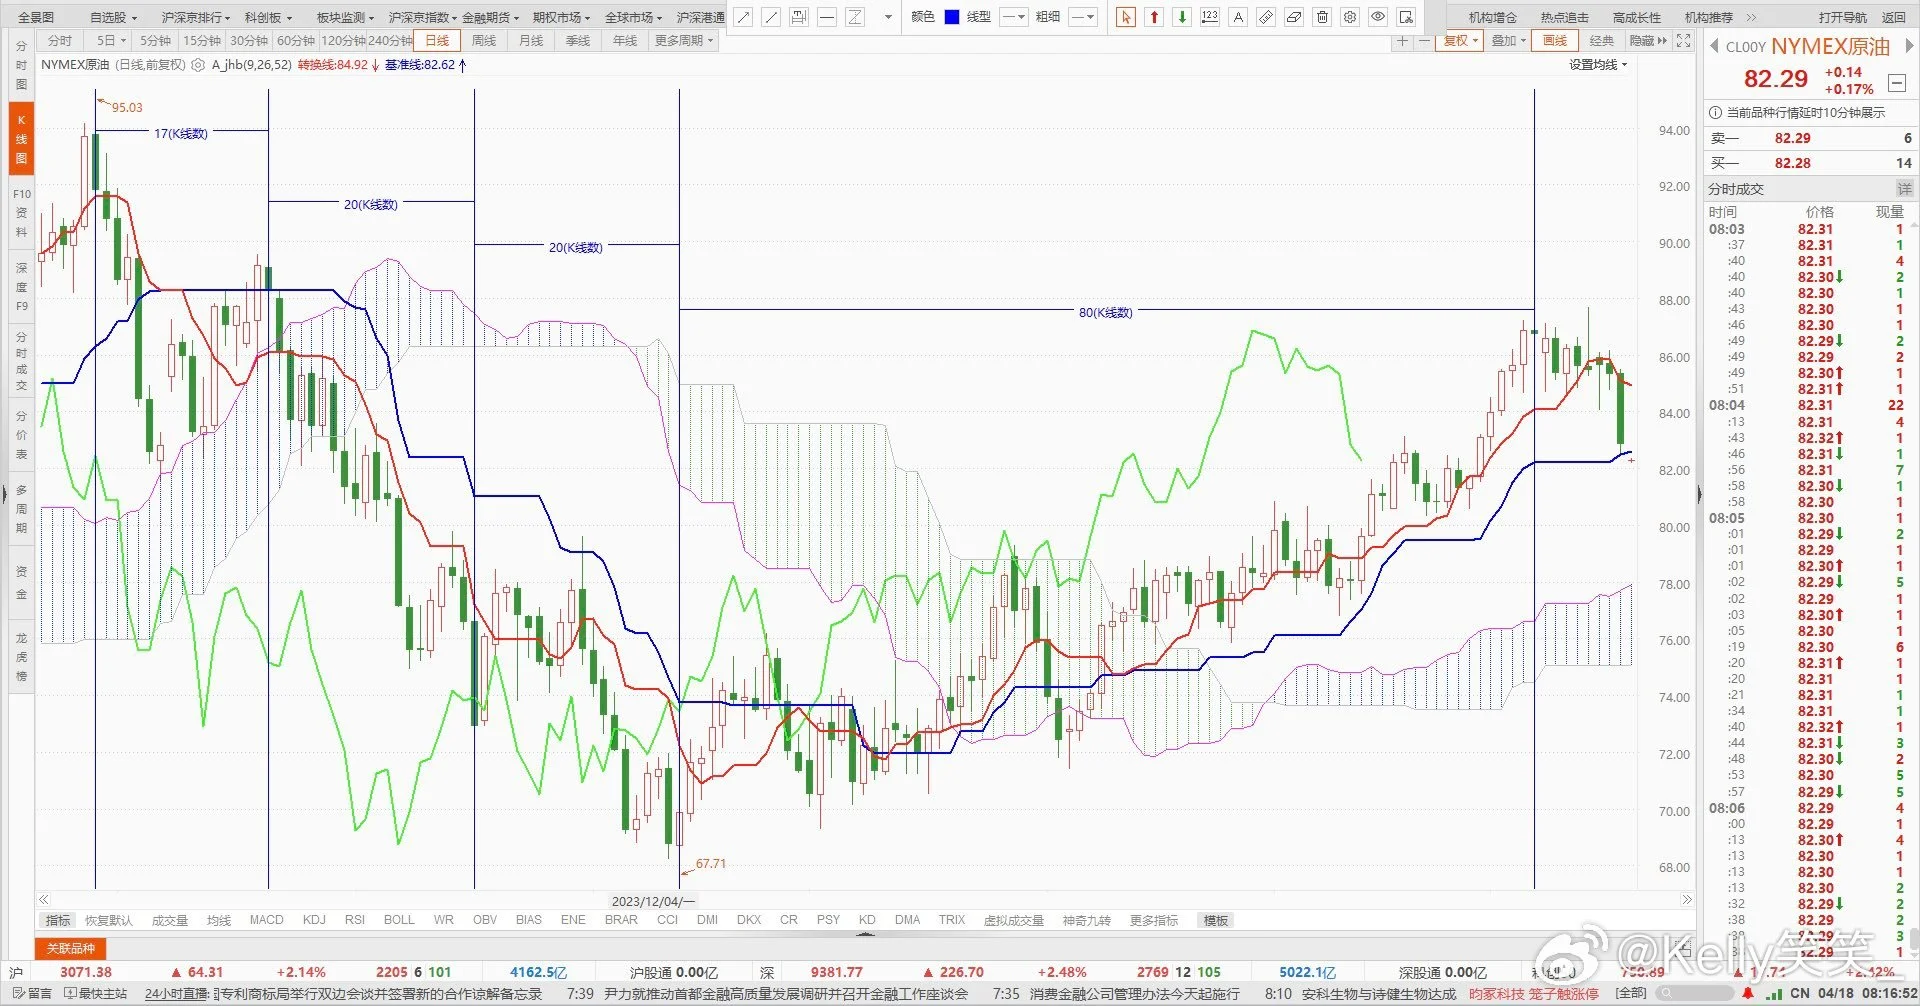Image resolution: width=1920 pixels, height=1006 pixels.
Task: Select the straight line segment drawing tool
Action: [771, 17]
